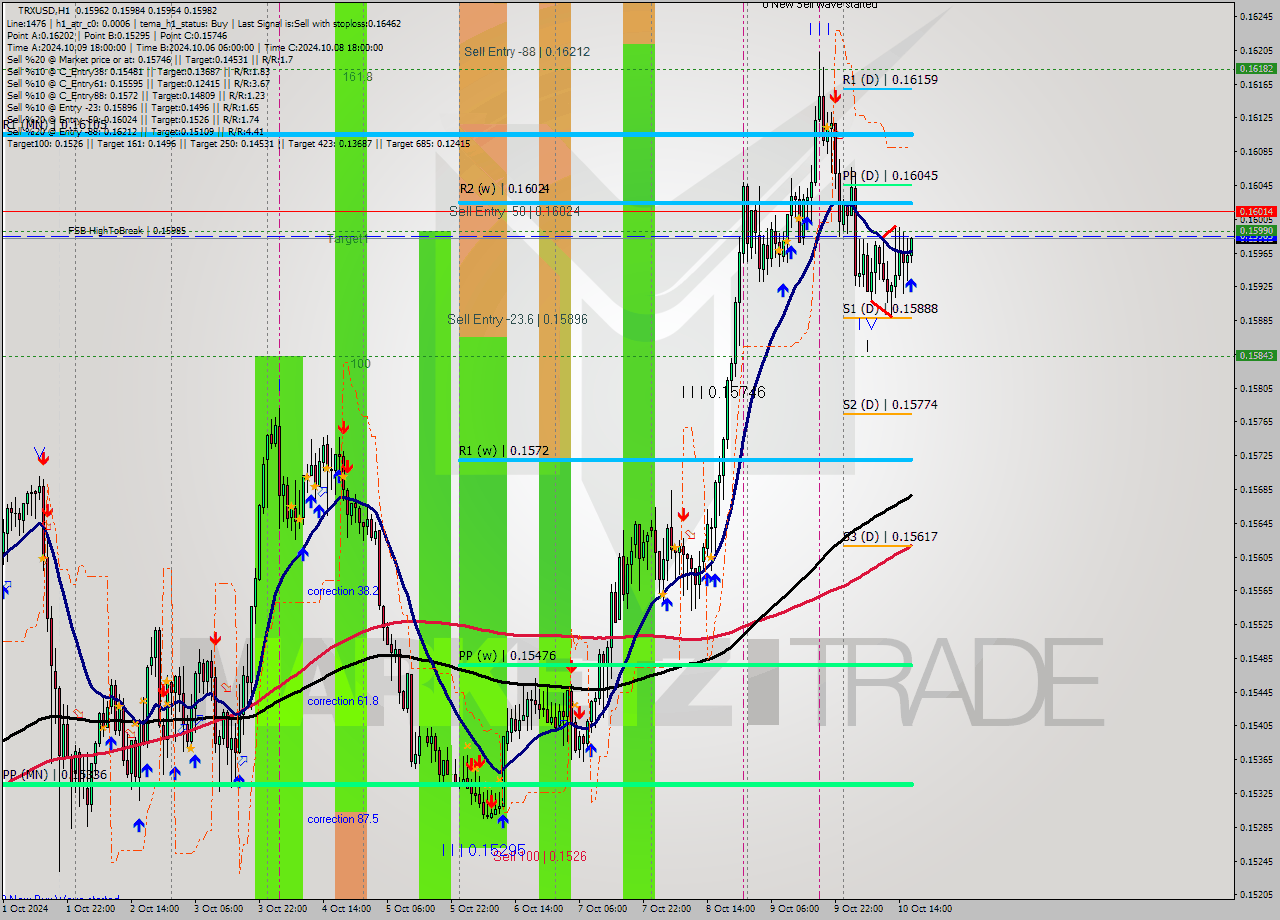Click the 'S3 (D) | 0.15617' support label
1280x920 pixels.
pyautogui.click(x=890, y=537)
